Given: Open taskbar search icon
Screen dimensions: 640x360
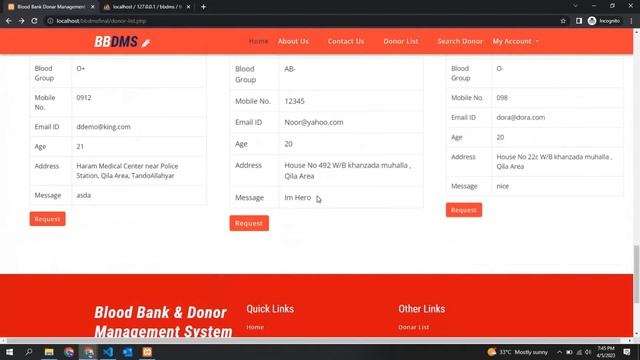Looking at the screenshot, I should (x=29, y=352).
